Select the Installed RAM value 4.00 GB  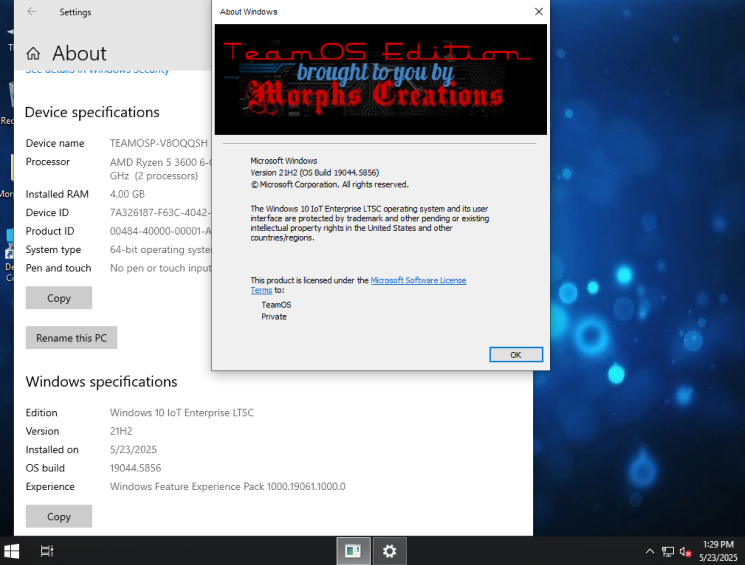(x=127, y=194)
